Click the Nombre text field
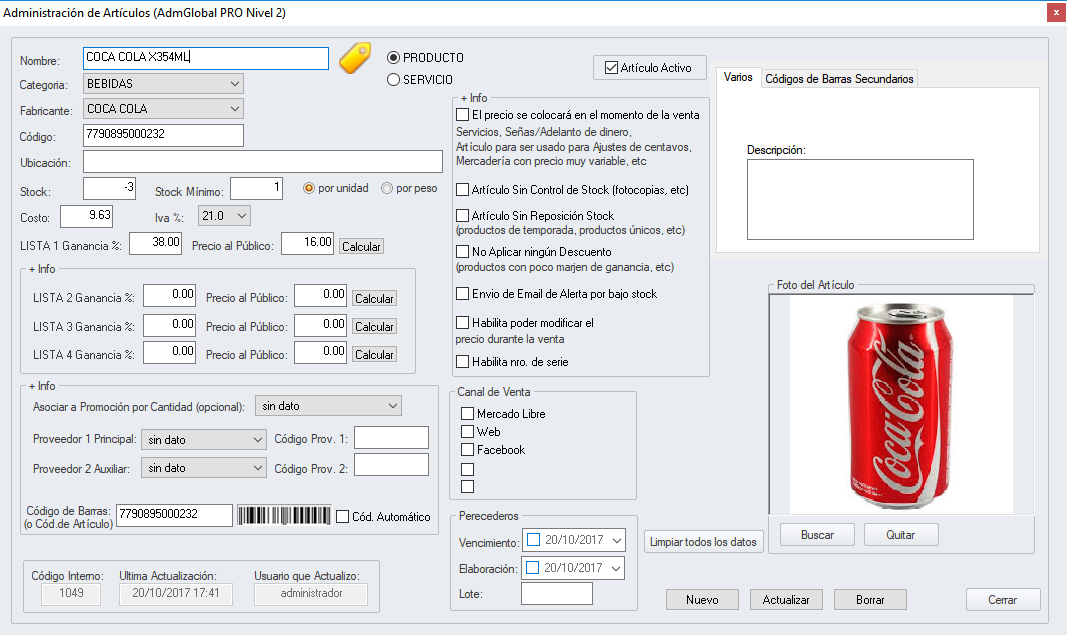Image resolution: width=1067 pixels, height=635 pixels. coord(206,58)
